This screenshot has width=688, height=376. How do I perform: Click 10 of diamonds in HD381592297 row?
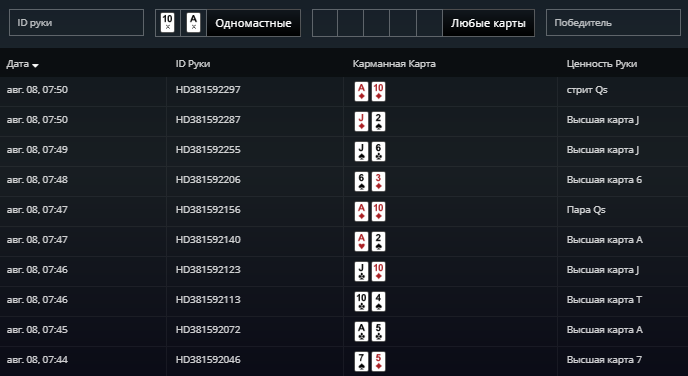(378, 92)
